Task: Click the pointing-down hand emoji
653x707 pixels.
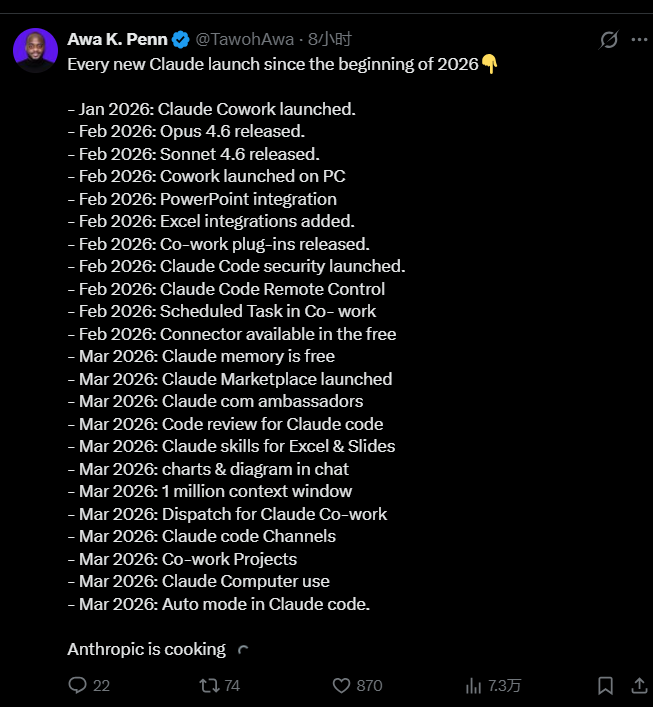Action: coord(489,64)
